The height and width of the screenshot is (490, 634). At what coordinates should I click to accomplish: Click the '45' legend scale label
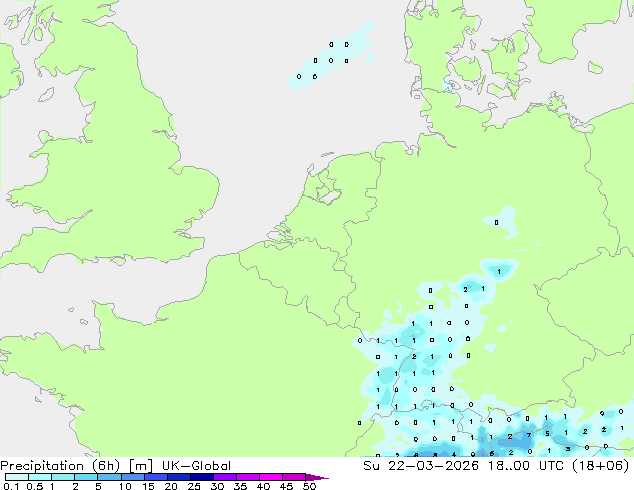pos(286,486)
